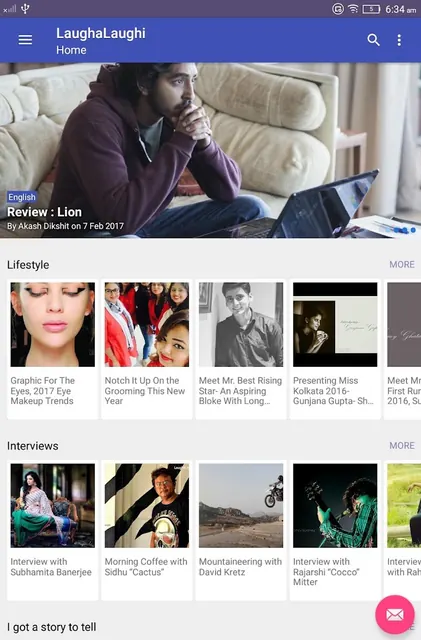Image resolution: width=421 pixels, height=640 pixels.
Task: Click 'I got a story to tell' heading
Action: click(x=52, y=627)
